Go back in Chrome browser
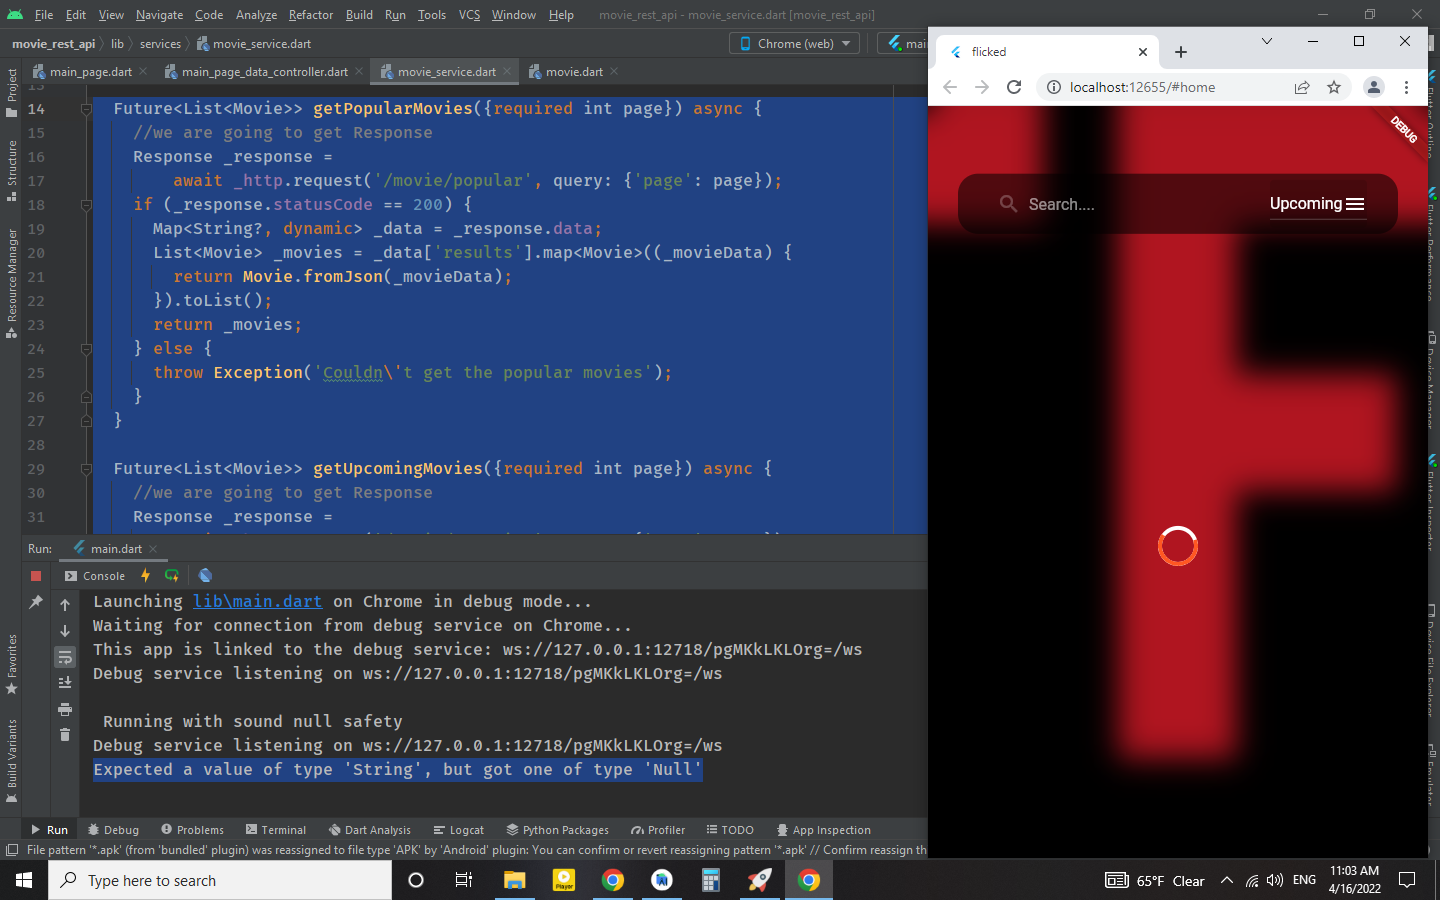The image size is (1440, 900). click(x=950, y=87)
